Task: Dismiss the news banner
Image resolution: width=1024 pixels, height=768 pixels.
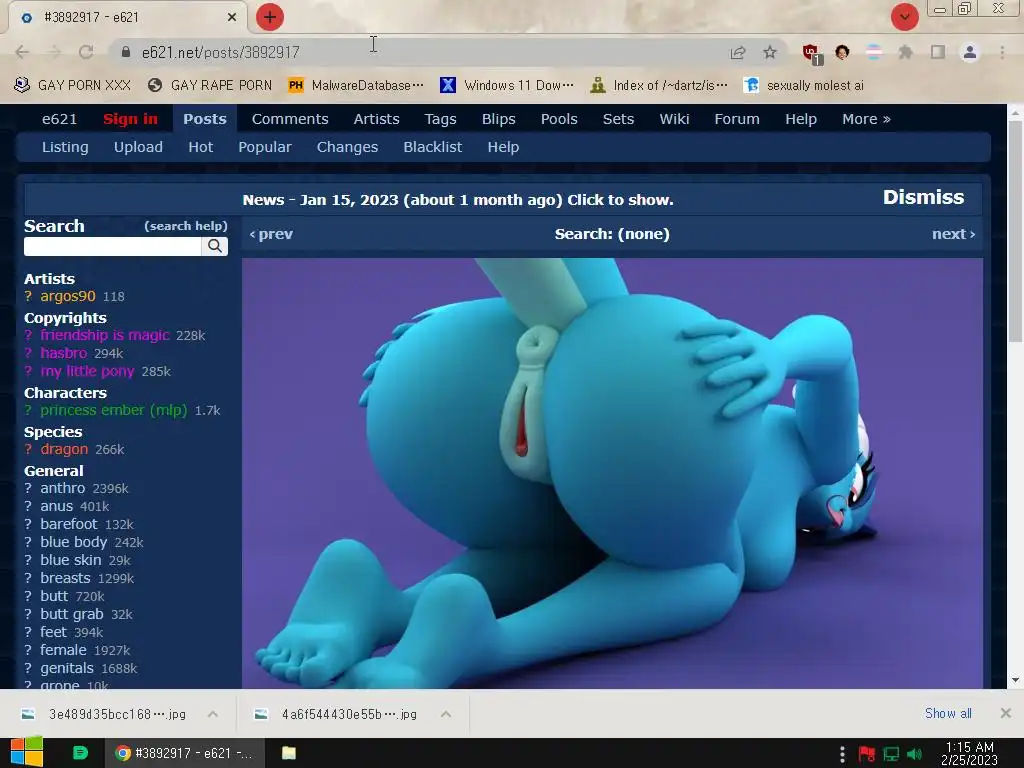Action: (x=923, y=197)
